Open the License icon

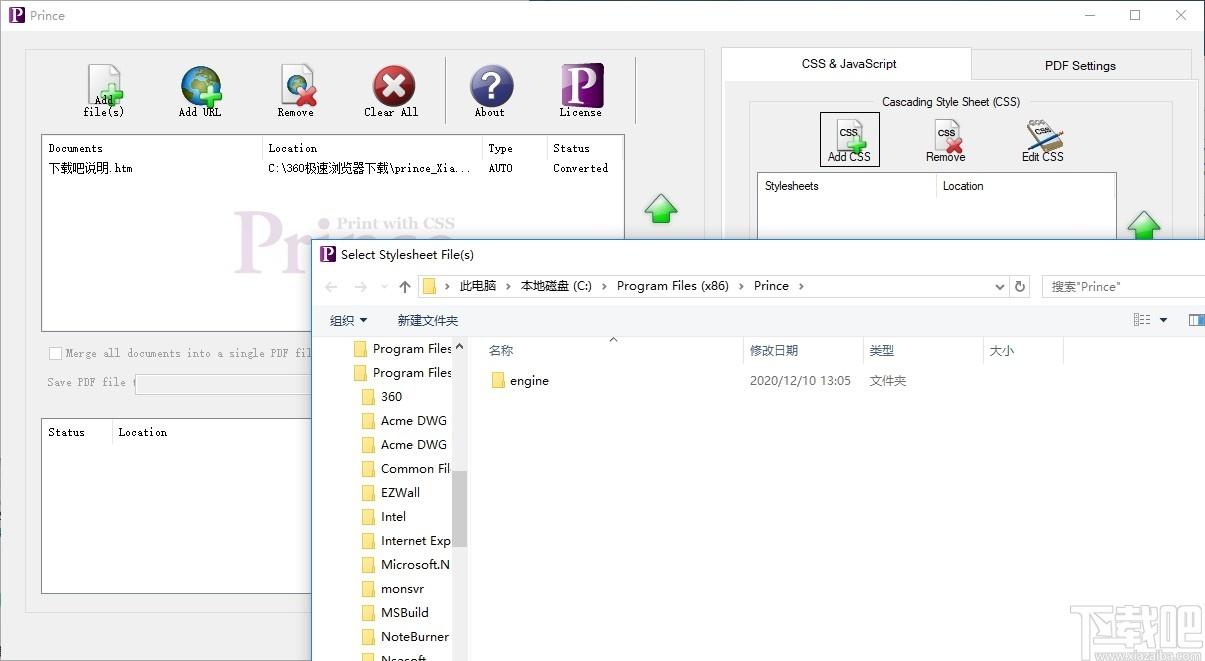pyautogui.click(x=581, y=87)
